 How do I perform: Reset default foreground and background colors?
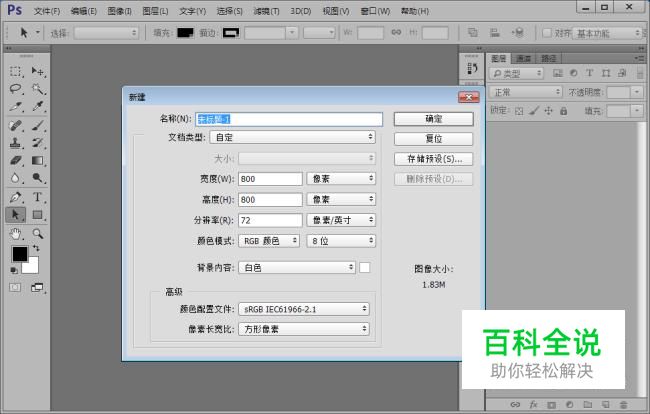pos(14,270)
